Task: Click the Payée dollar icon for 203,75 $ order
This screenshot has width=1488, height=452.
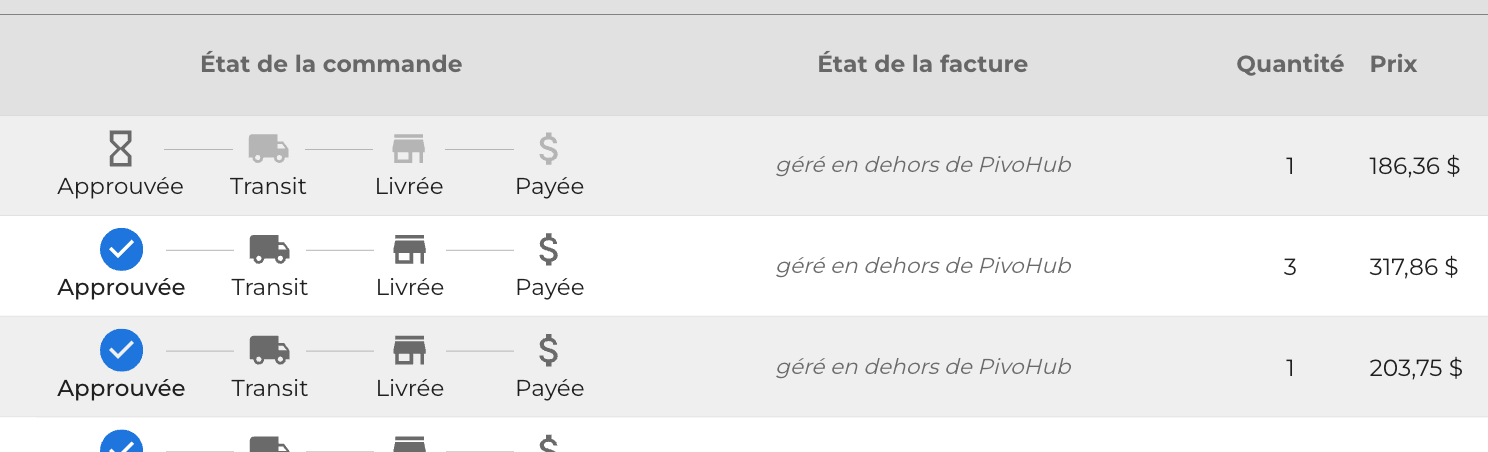Action: point(548,351)
